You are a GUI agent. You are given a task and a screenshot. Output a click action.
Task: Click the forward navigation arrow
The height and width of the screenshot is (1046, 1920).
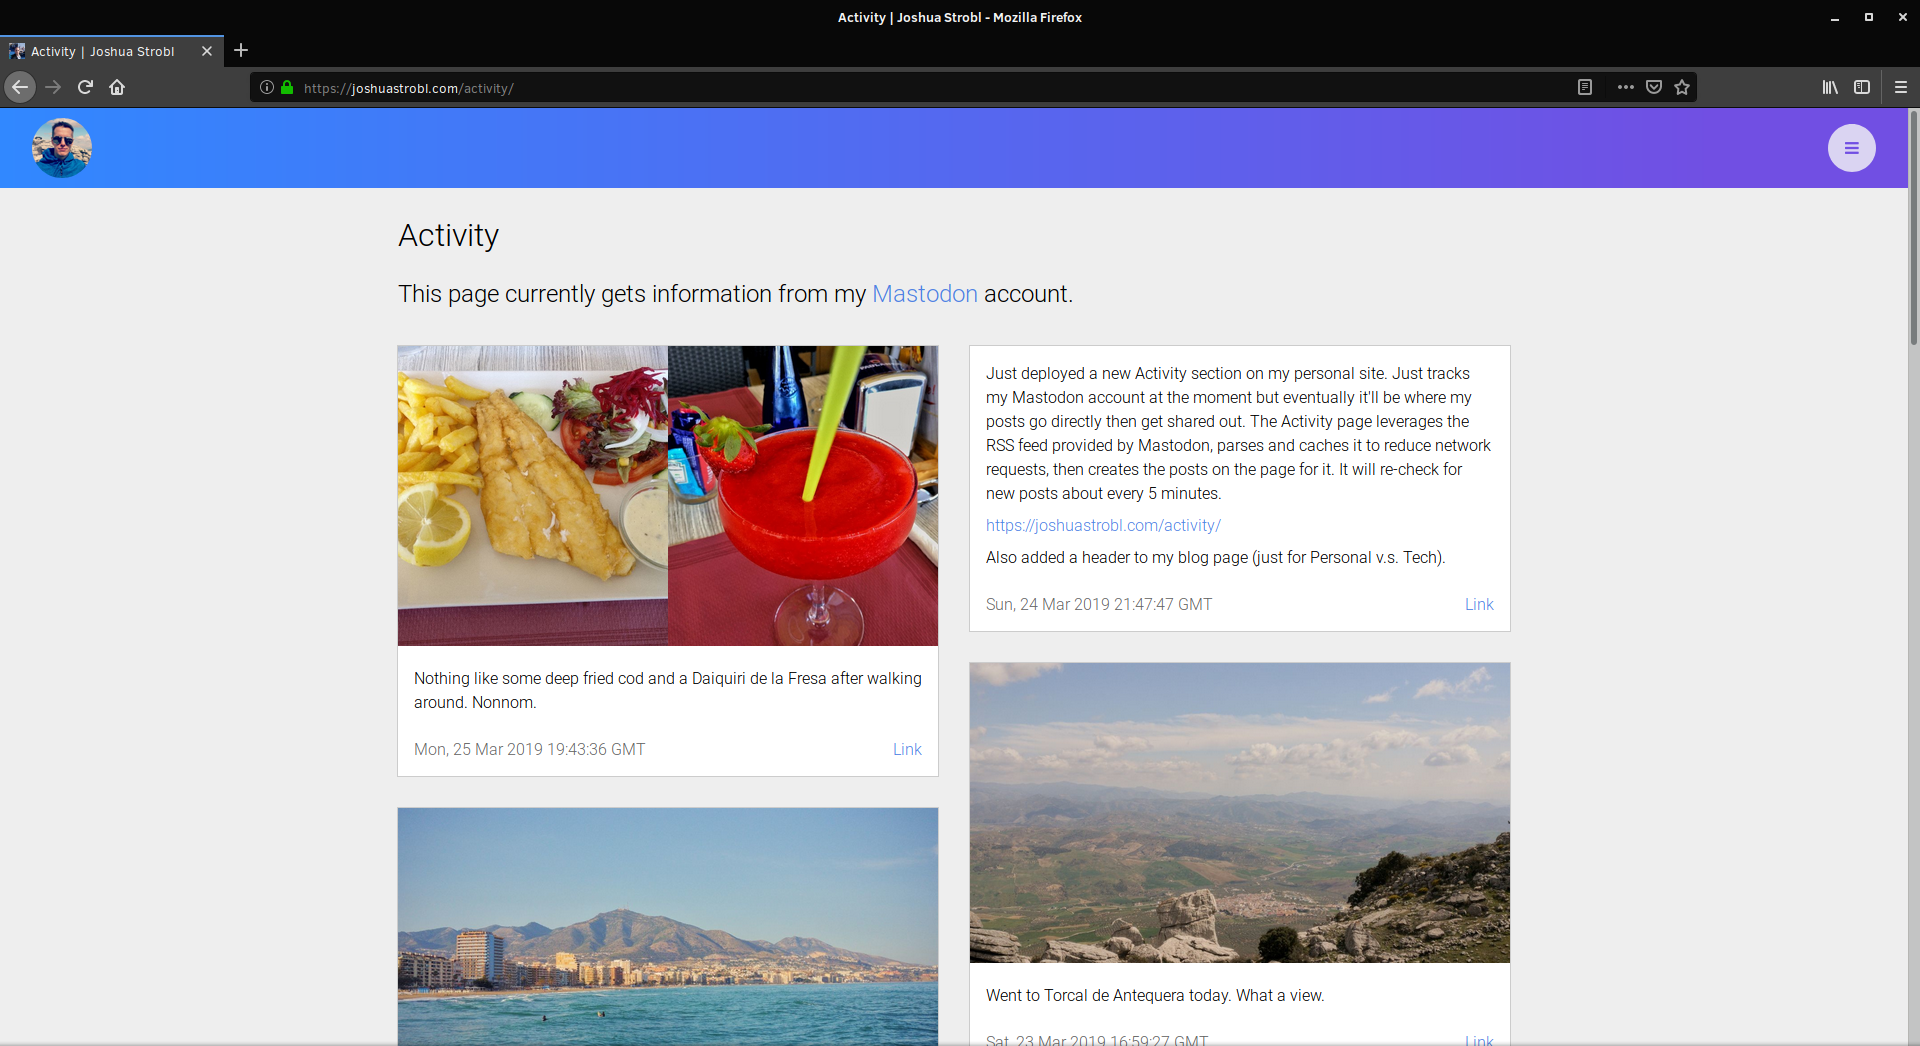pyautogui.click(x=53, y=87)
